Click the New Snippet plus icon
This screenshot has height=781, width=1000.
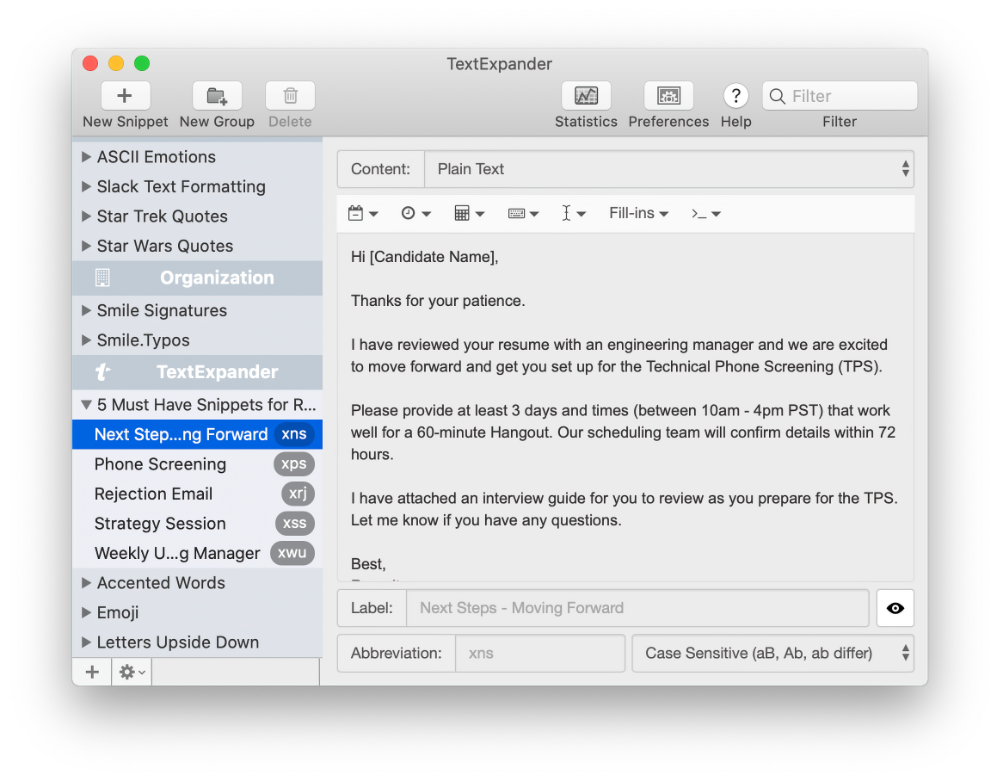125,96
